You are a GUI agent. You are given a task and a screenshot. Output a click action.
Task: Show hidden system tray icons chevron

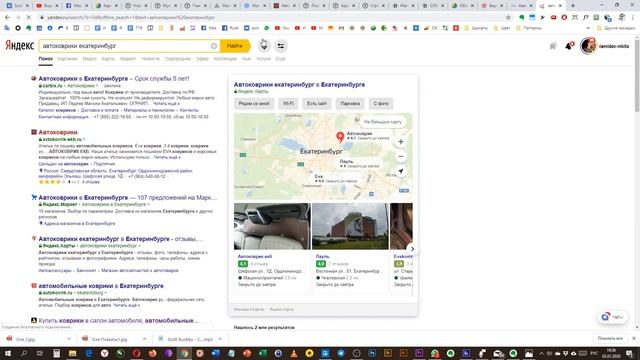pyautogui.click(x=541, y=353)
